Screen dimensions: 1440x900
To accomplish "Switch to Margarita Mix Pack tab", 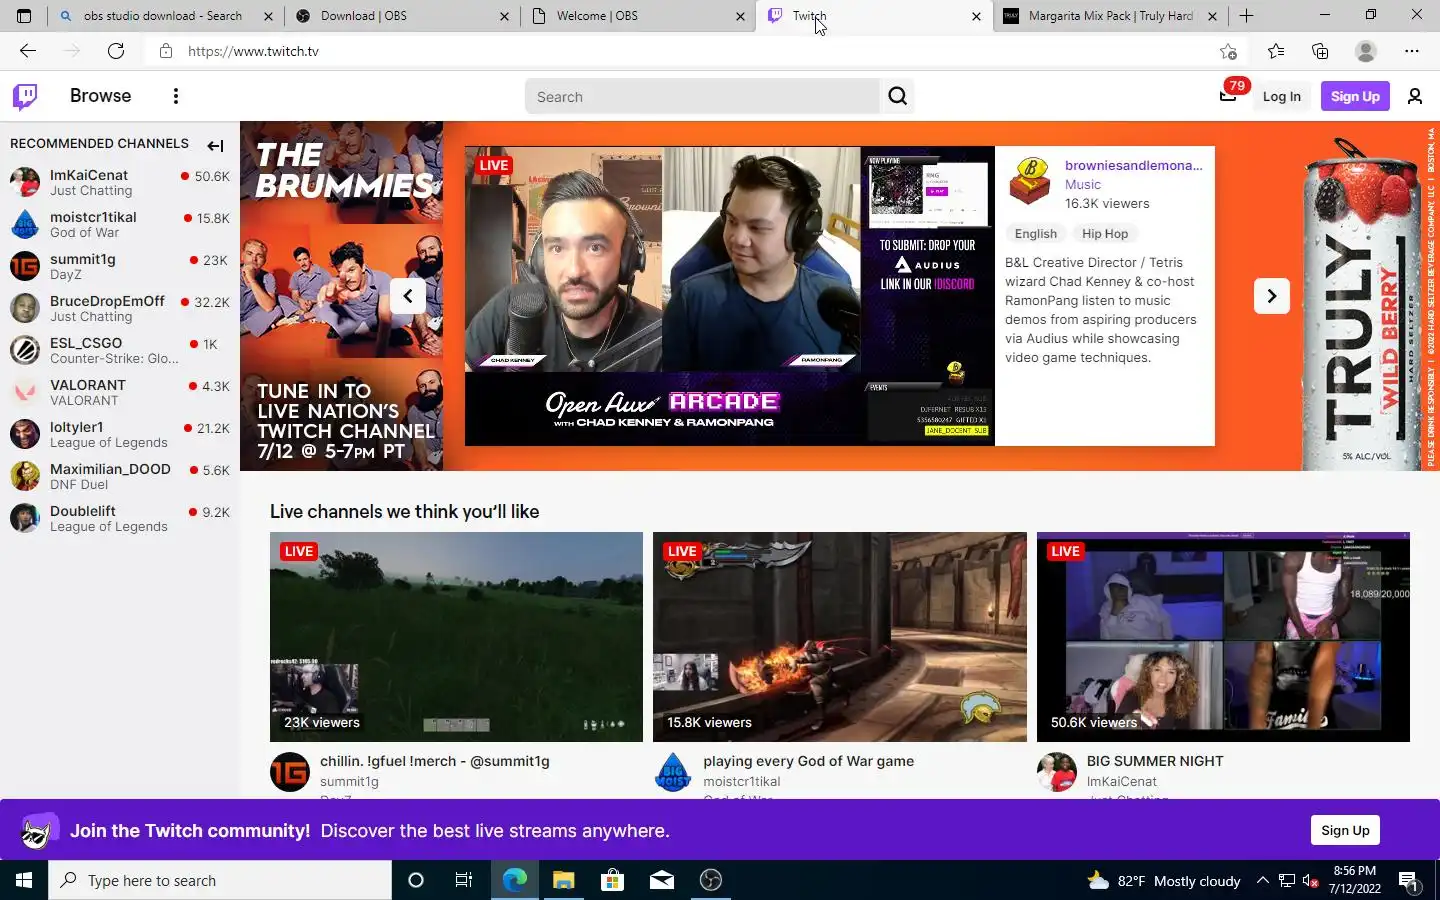I will [1110, 16].
